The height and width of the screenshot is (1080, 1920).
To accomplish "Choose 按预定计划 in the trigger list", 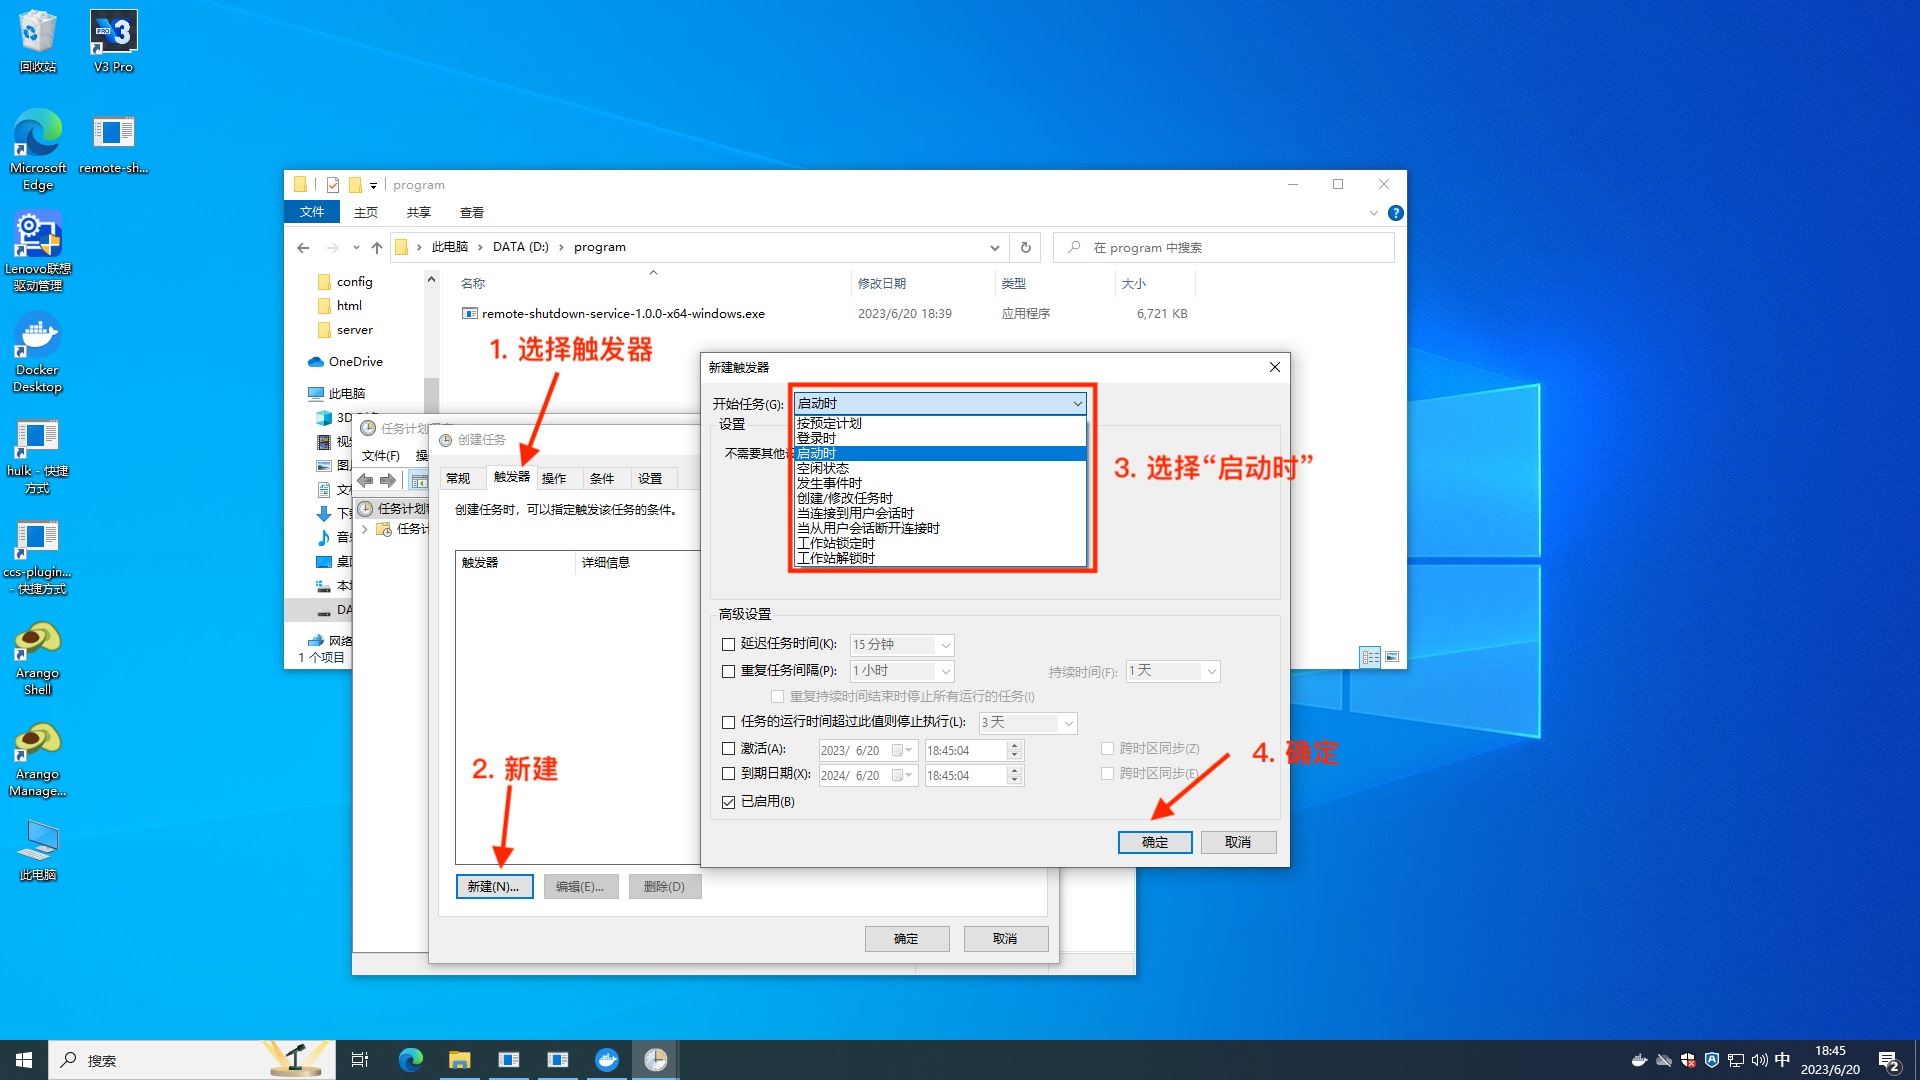I will [x=940, y=423].
